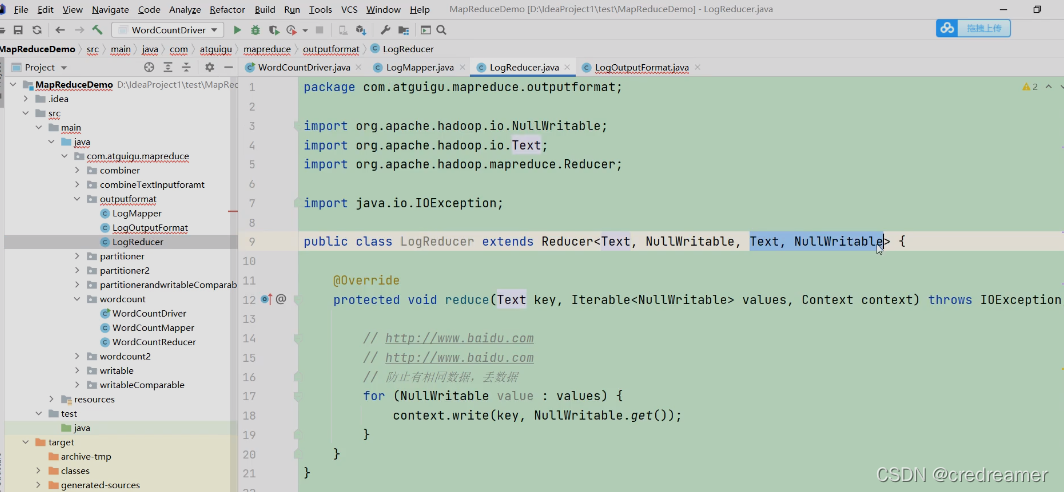Open Project Structure folder icon
This screenshot has width=1064, height=492.
404,30
